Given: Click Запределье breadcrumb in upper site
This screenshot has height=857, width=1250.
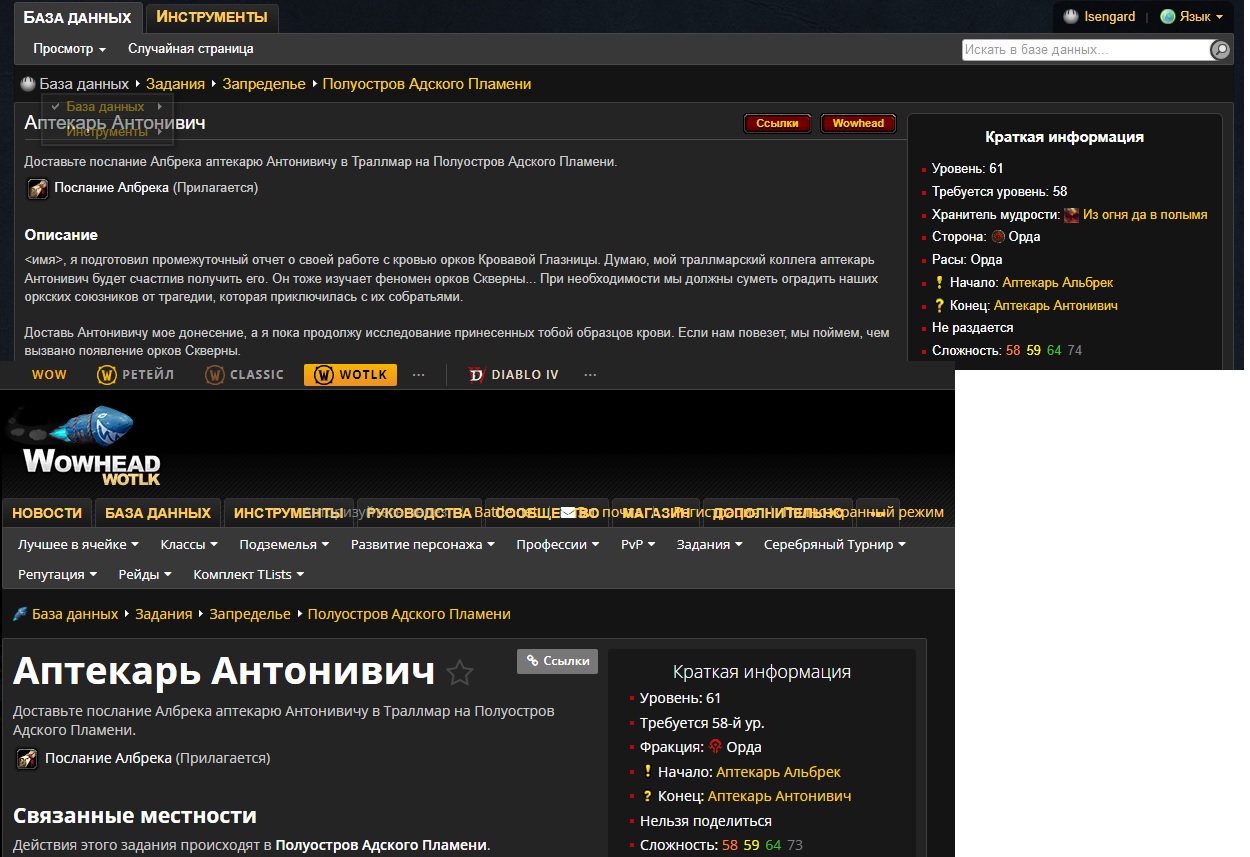Looking at the screenshot, I should pyautogui.click(x=264, y=84).
